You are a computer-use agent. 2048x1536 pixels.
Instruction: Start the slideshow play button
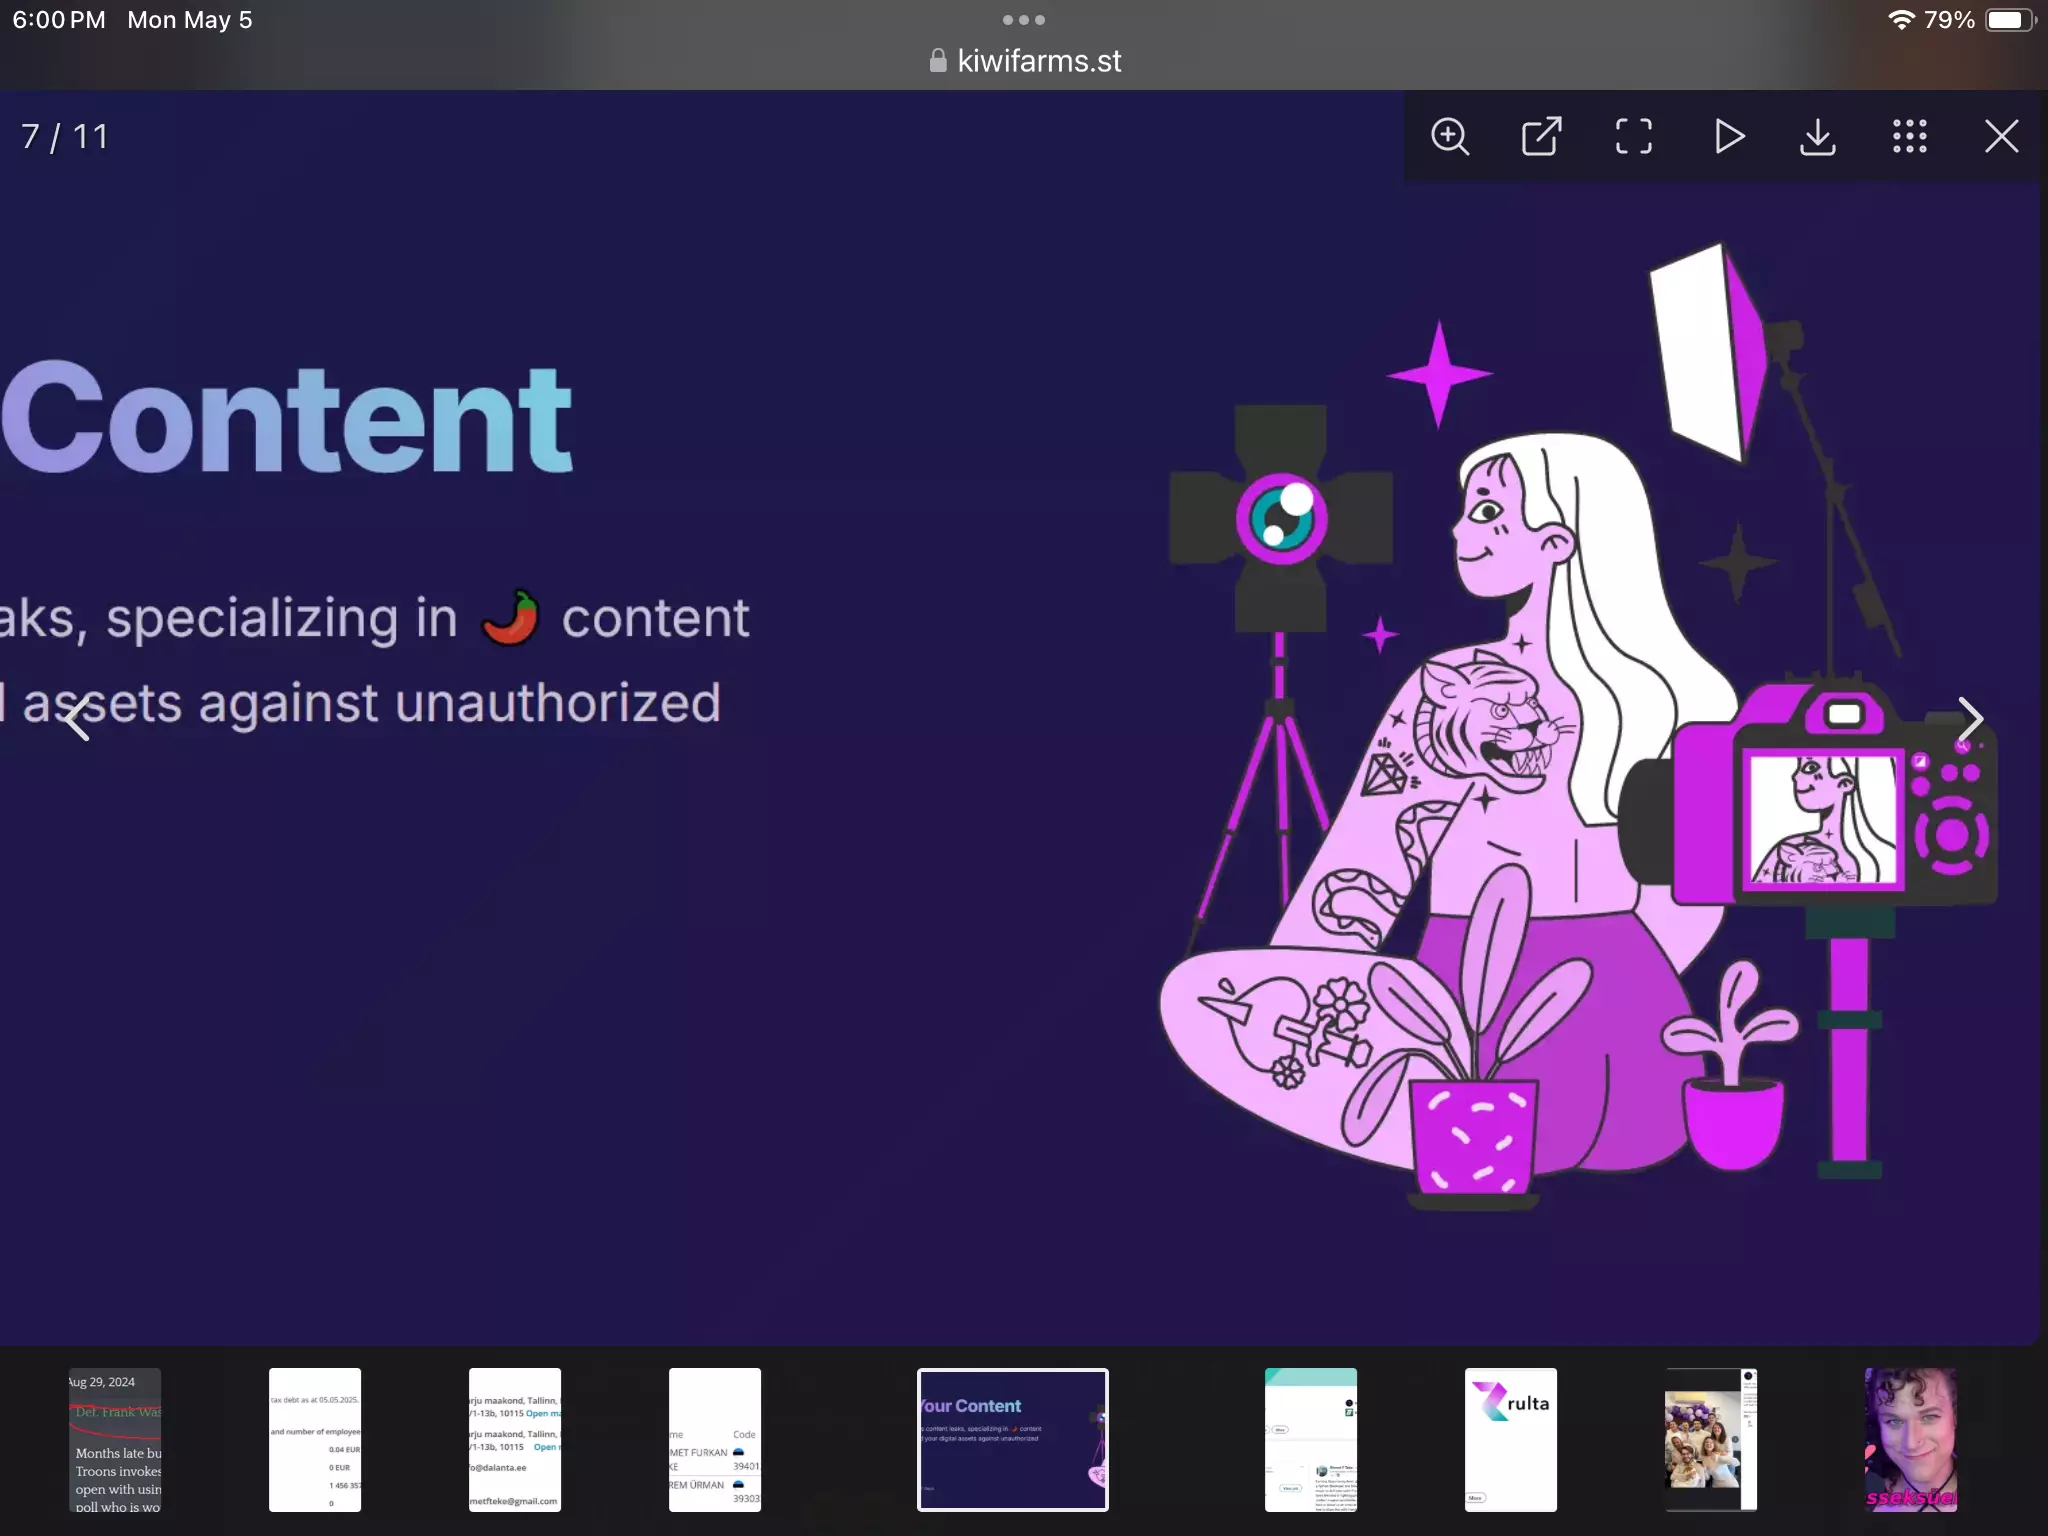click(1728, 137)
